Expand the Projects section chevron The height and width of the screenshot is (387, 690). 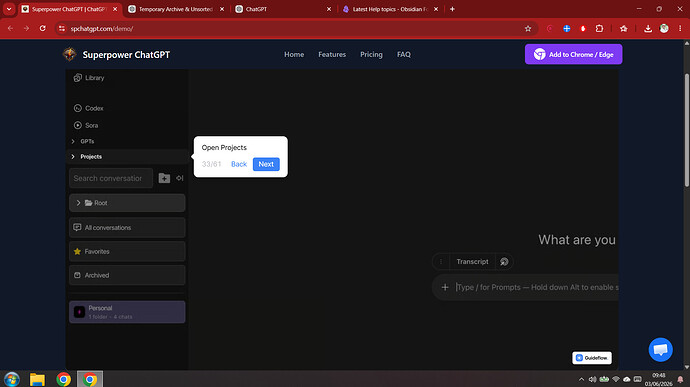[73, 157]
